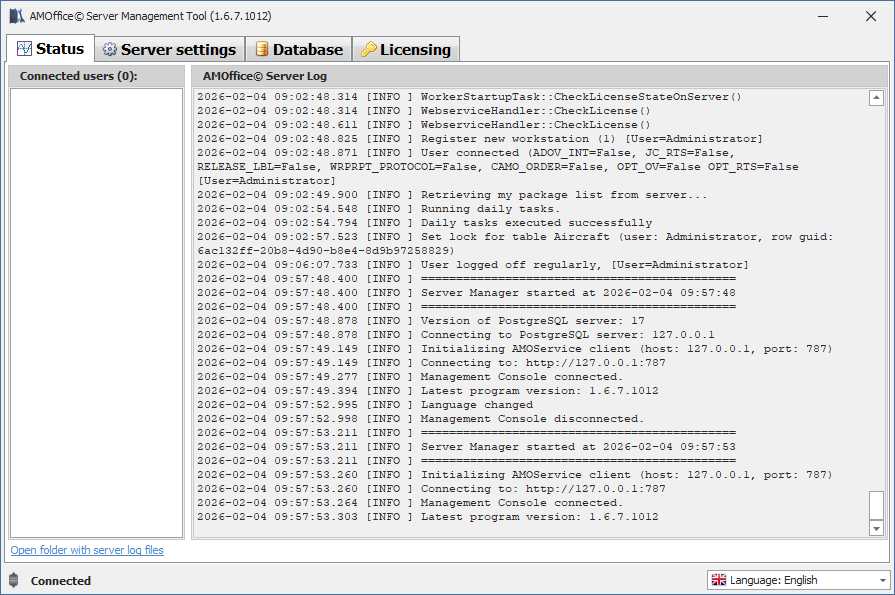The height and width of the screenshot is (595, 895).
Task: Click the database cylinder icon
Action: [x=261, y=50]
